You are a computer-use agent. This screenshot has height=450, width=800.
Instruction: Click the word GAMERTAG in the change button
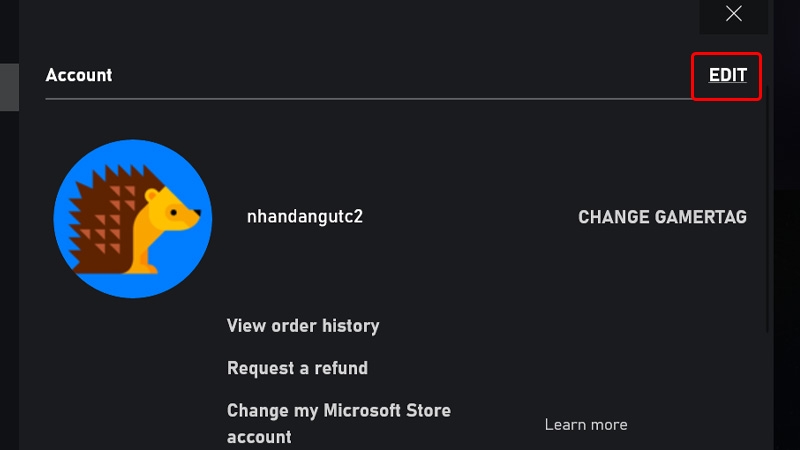pyautogui.click(x=698, y=217)
